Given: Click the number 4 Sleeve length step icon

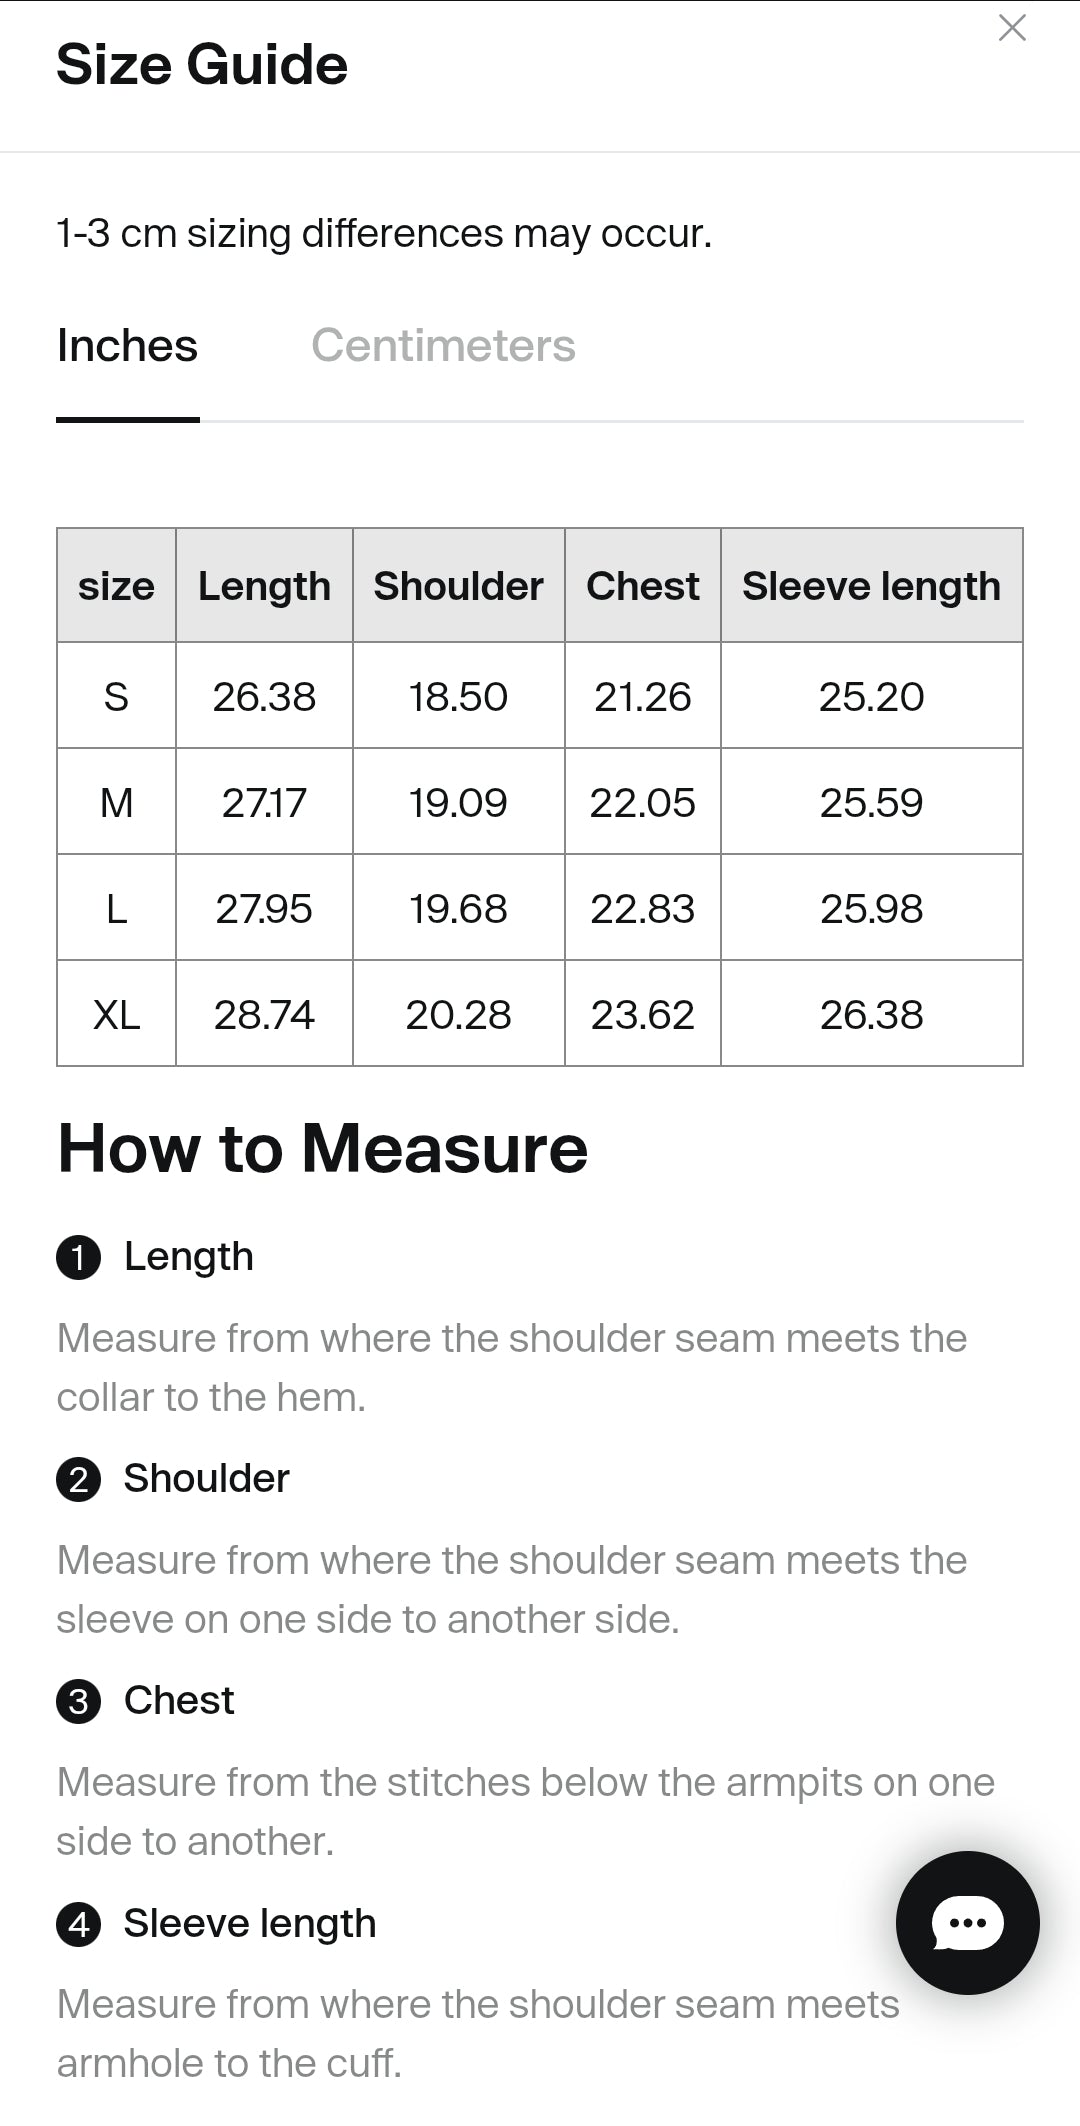Looking at the screenshot, I should point(78,1924).
